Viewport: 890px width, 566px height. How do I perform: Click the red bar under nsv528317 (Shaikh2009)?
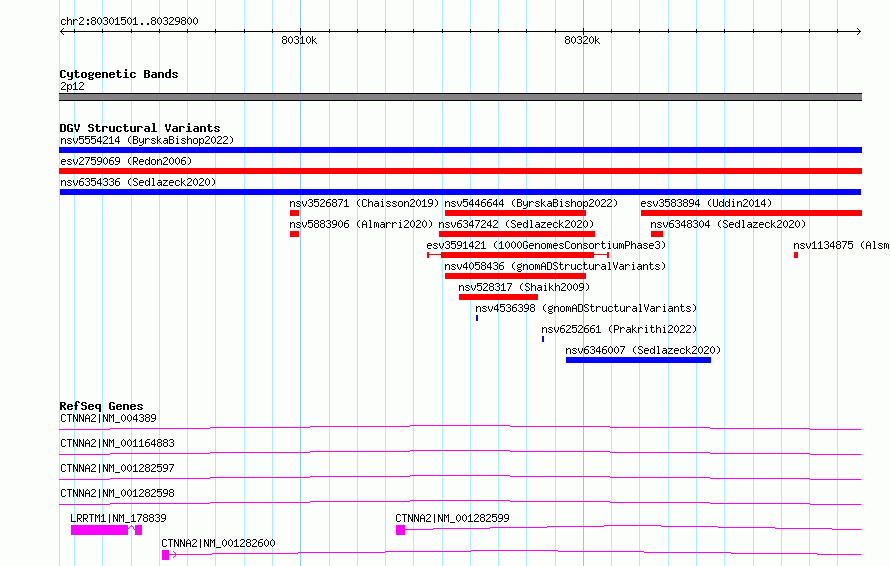click(x=498, y=297)
